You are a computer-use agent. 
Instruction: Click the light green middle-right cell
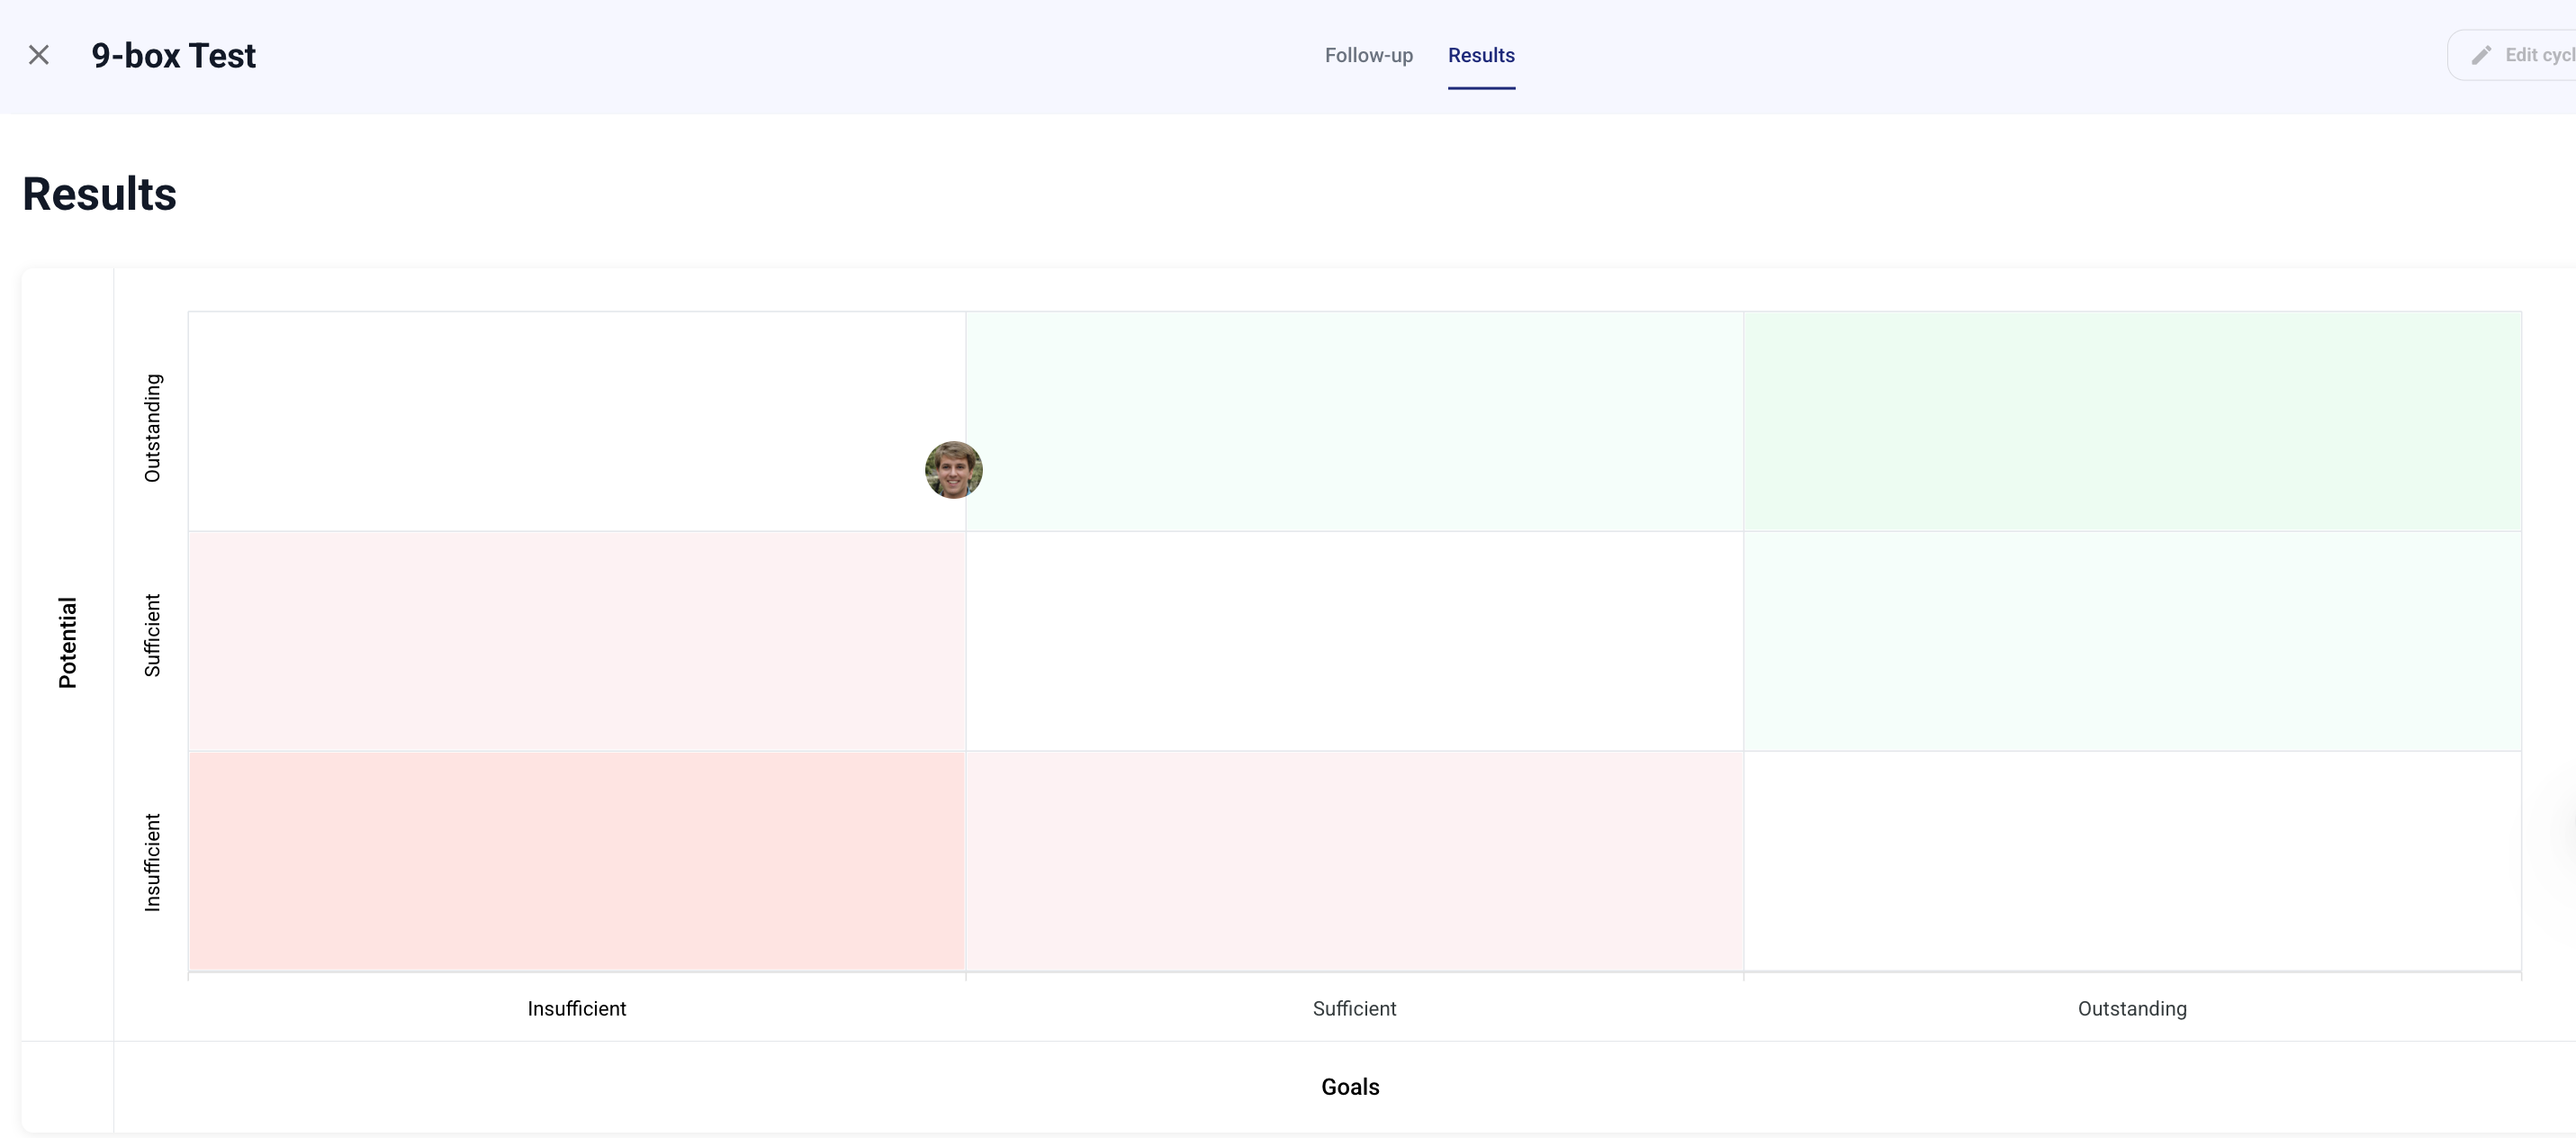point(2132,641)
